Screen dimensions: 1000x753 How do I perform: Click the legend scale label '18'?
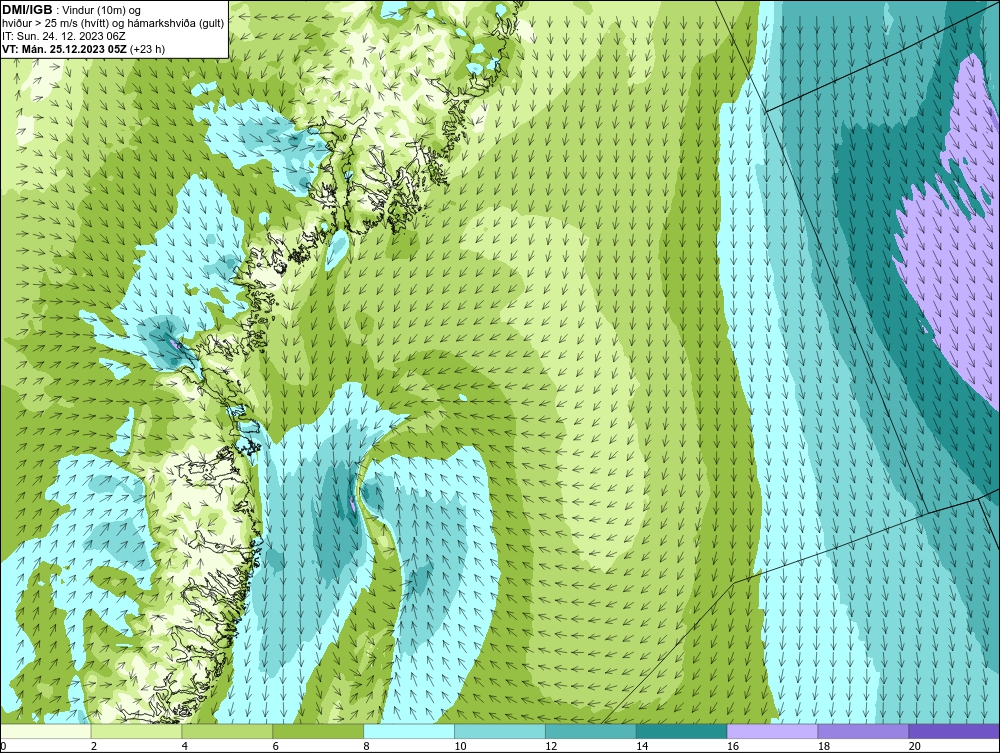[823, 746]
